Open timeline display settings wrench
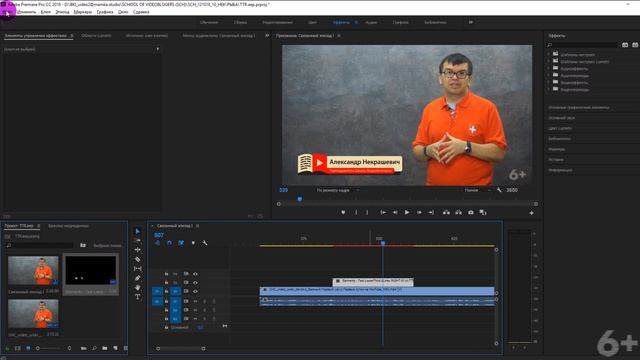 coord(204,243)
